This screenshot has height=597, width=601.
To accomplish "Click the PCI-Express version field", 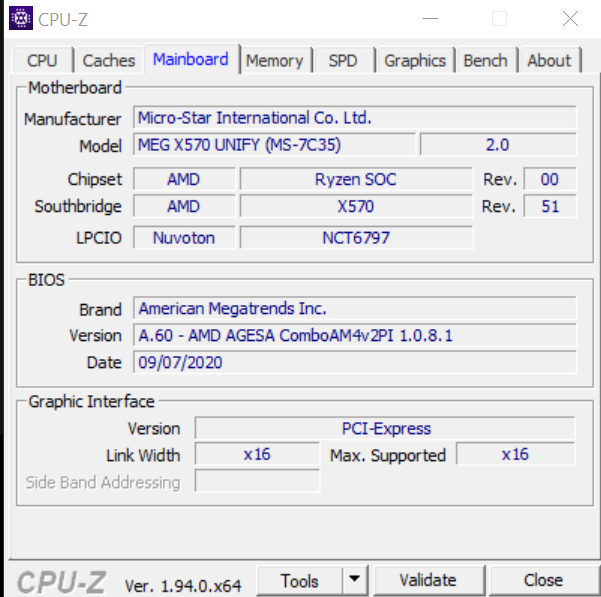I will tap(385, 428).
